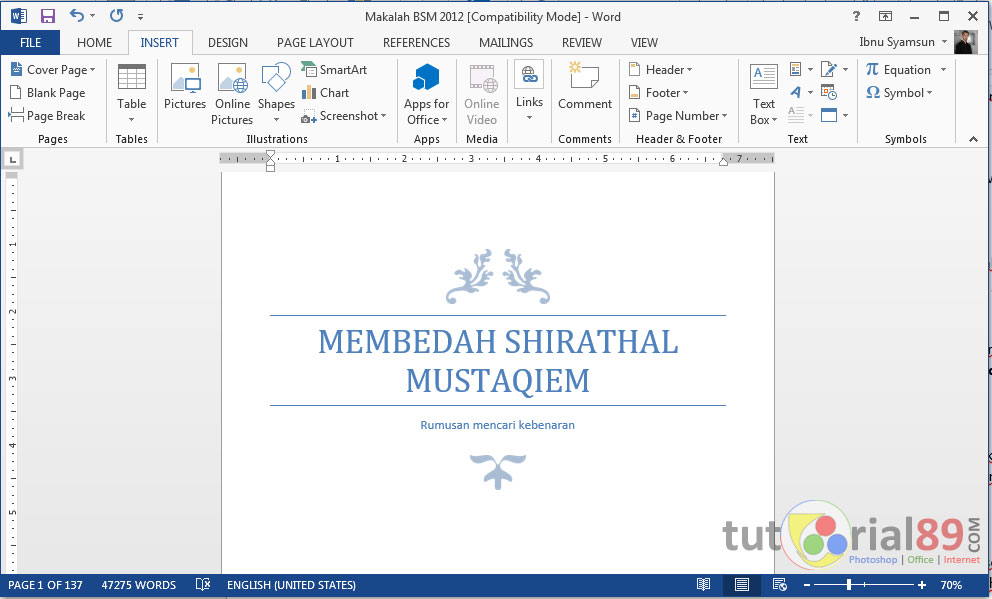992x599 pixels.
Task: Switch to Web Layout view
Action: point(779,584)
